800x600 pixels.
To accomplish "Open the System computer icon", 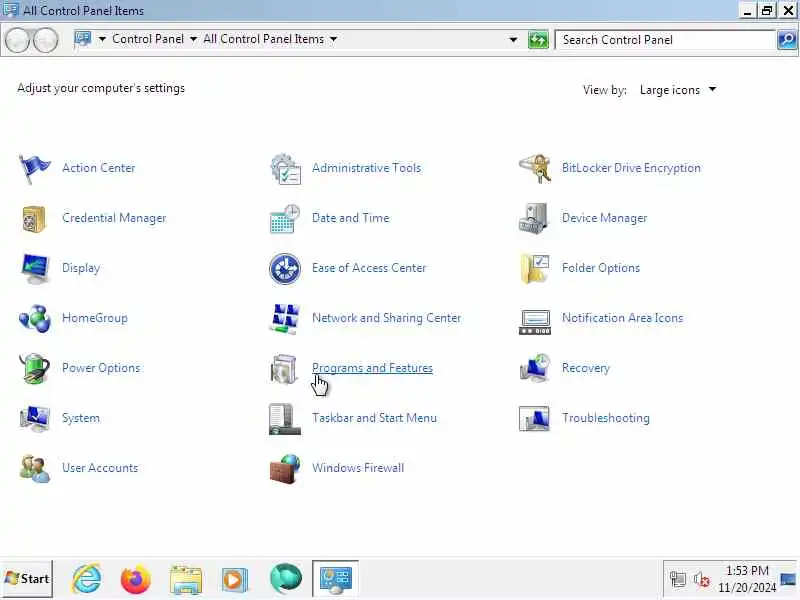I will coord(35,418).
